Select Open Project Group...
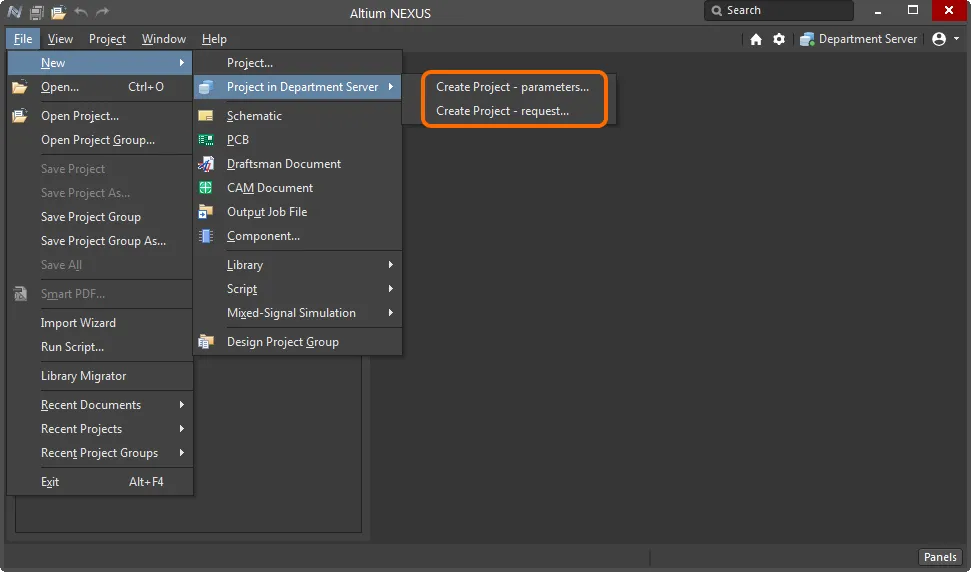The width and height of the screenshot is (971, 572). click(100, 140)
